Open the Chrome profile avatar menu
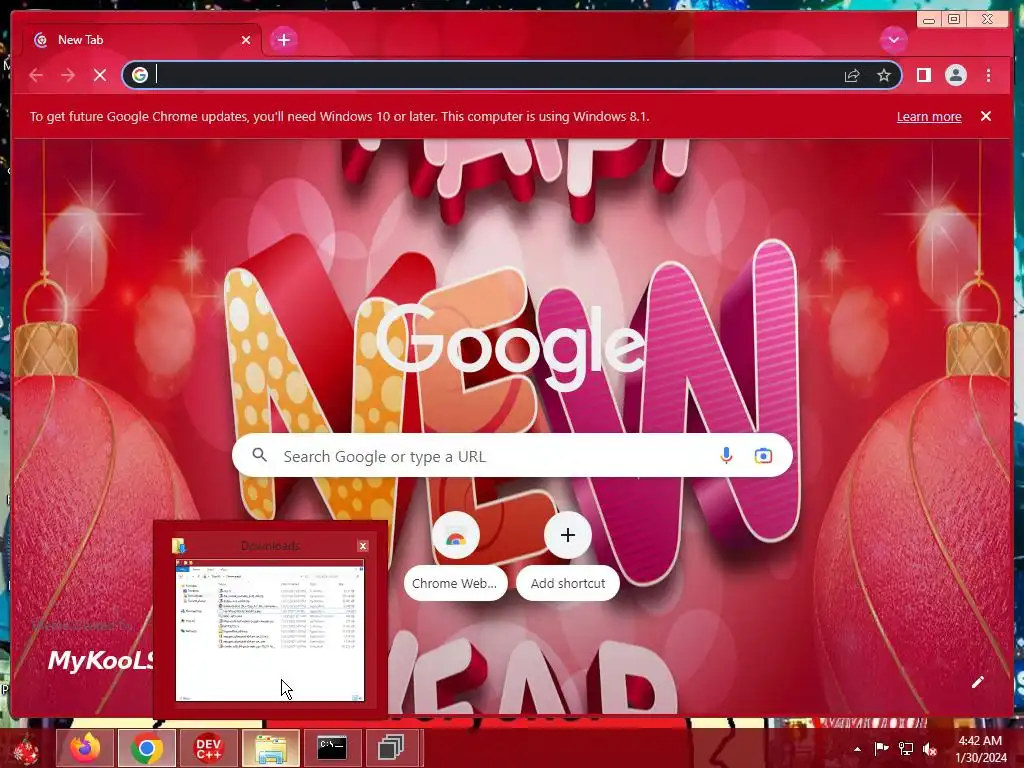 tap(955, 75)
